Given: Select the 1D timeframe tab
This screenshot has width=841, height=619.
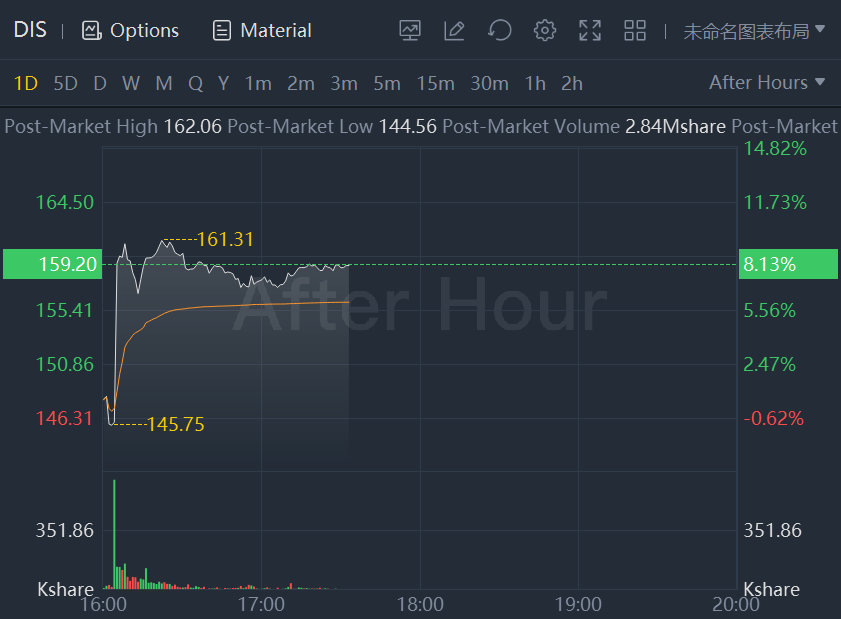Looking at the screenshot, I should pyautogui.click(x=26, y=84).
